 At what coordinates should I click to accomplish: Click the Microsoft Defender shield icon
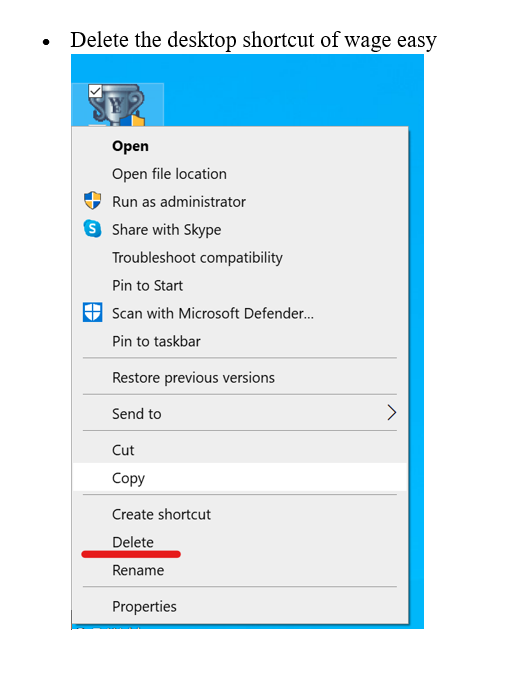[92, 312]
